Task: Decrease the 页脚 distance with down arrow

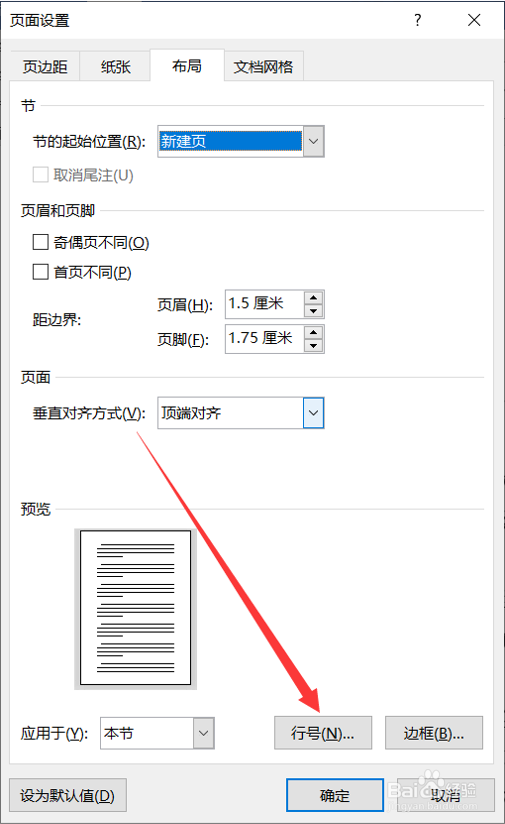Action: [x=314, y=346]
